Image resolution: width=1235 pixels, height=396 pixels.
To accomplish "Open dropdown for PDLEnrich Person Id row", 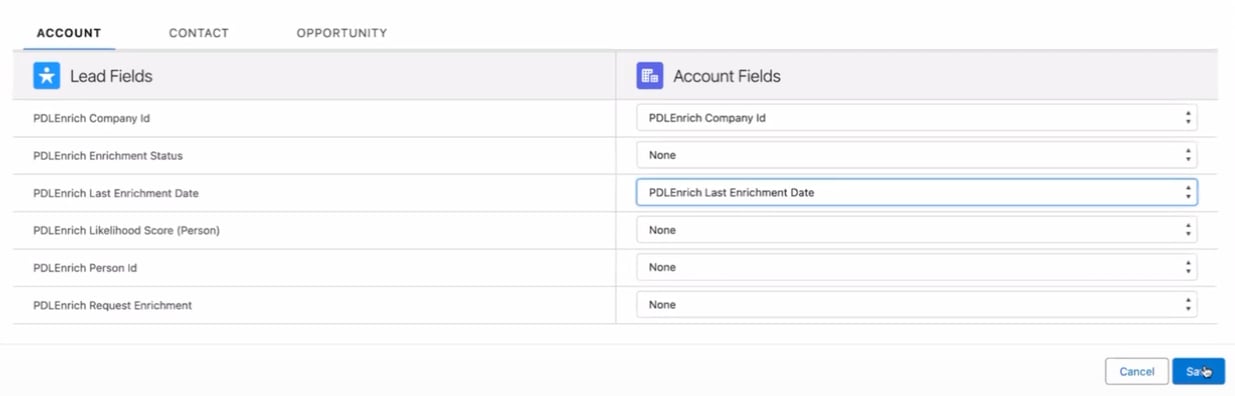I will coord(917,267).
